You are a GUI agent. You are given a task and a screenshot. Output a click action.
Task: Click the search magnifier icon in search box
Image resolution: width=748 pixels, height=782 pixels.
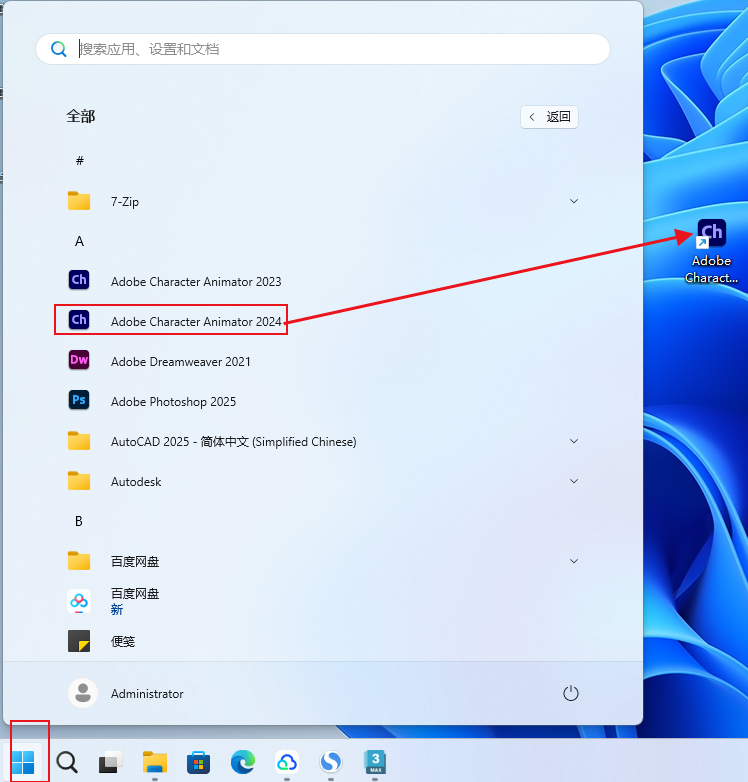[59, 49]
